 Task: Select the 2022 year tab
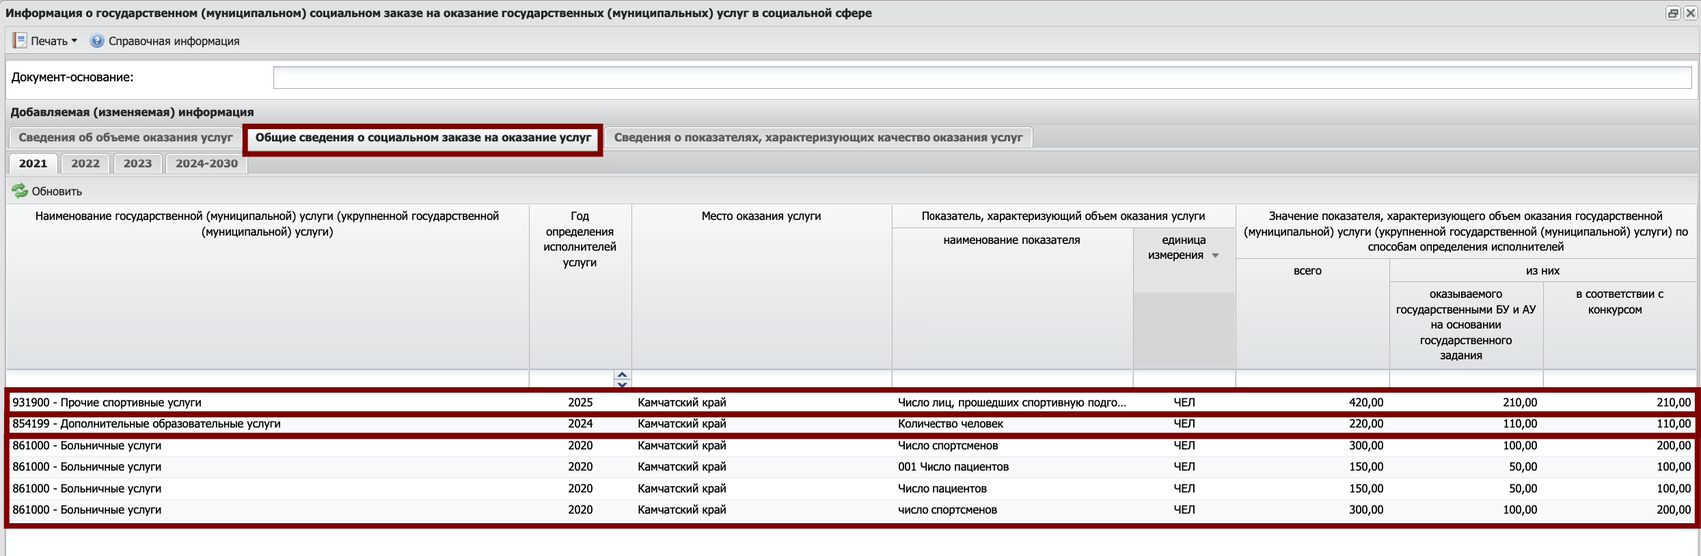tap(85, 164)
